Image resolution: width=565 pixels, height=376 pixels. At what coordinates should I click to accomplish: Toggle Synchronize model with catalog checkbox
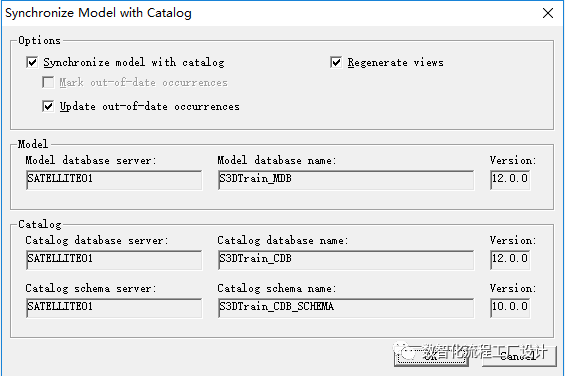tap(32, 62)
